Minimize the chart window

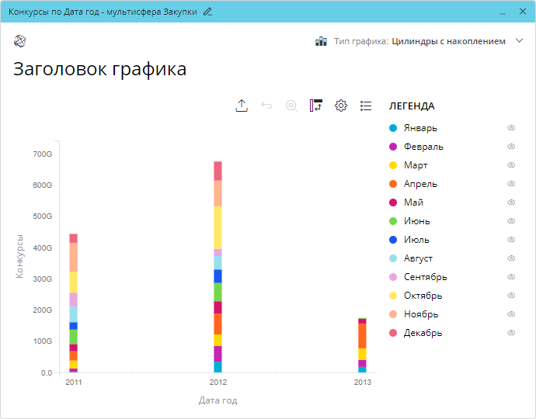[x=502, y=12]
